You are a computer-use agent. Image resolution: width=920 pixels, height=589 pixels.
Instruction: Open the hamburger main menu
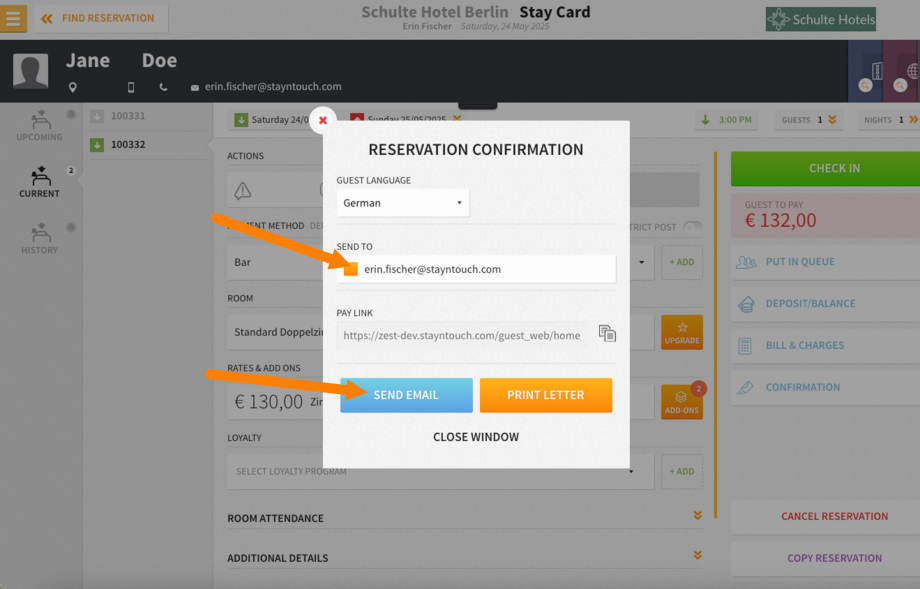click(13, 18)
